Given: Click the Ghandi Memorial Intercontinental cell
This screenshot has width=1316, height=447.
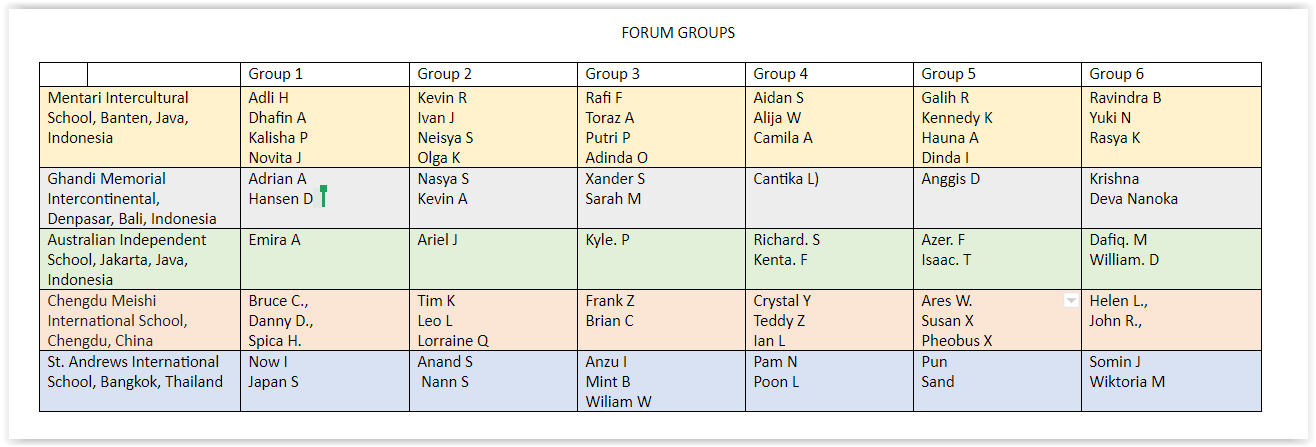Looking at the screenshot, I should point(140,198).
